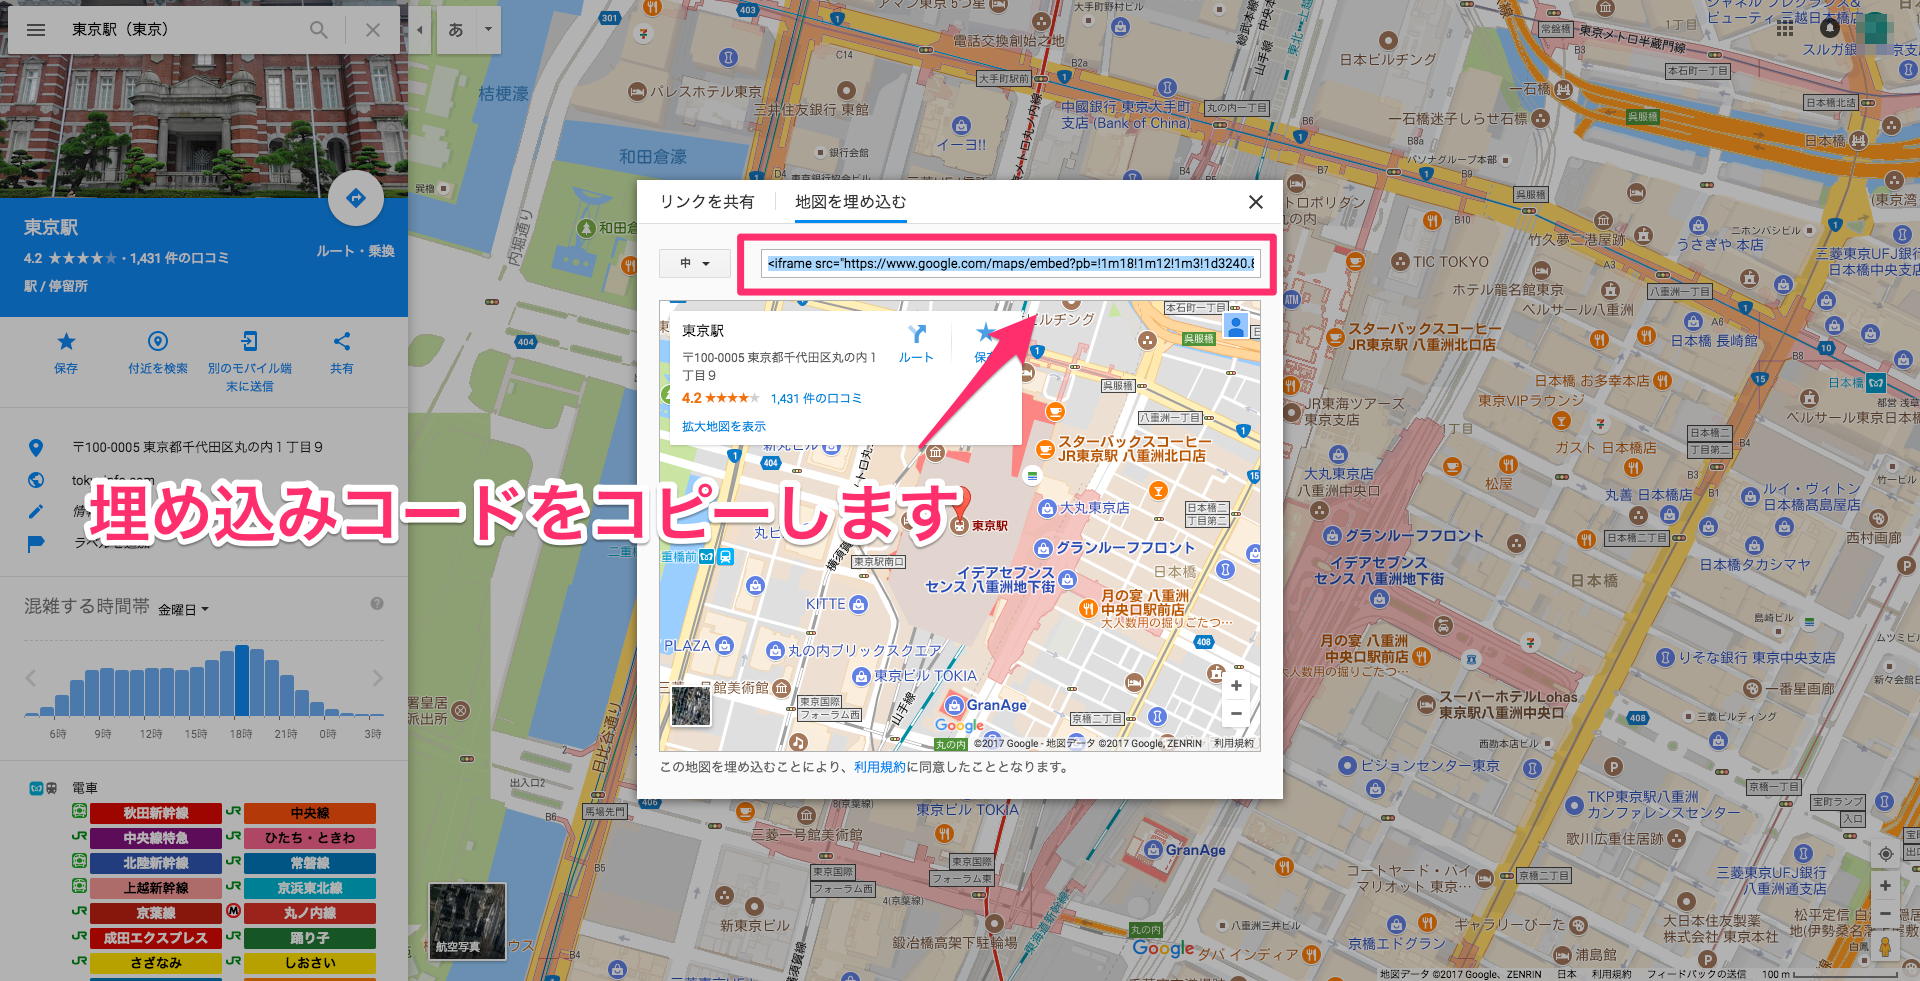
Task: Click the label flag icon
Action: [x=36, y=544]
